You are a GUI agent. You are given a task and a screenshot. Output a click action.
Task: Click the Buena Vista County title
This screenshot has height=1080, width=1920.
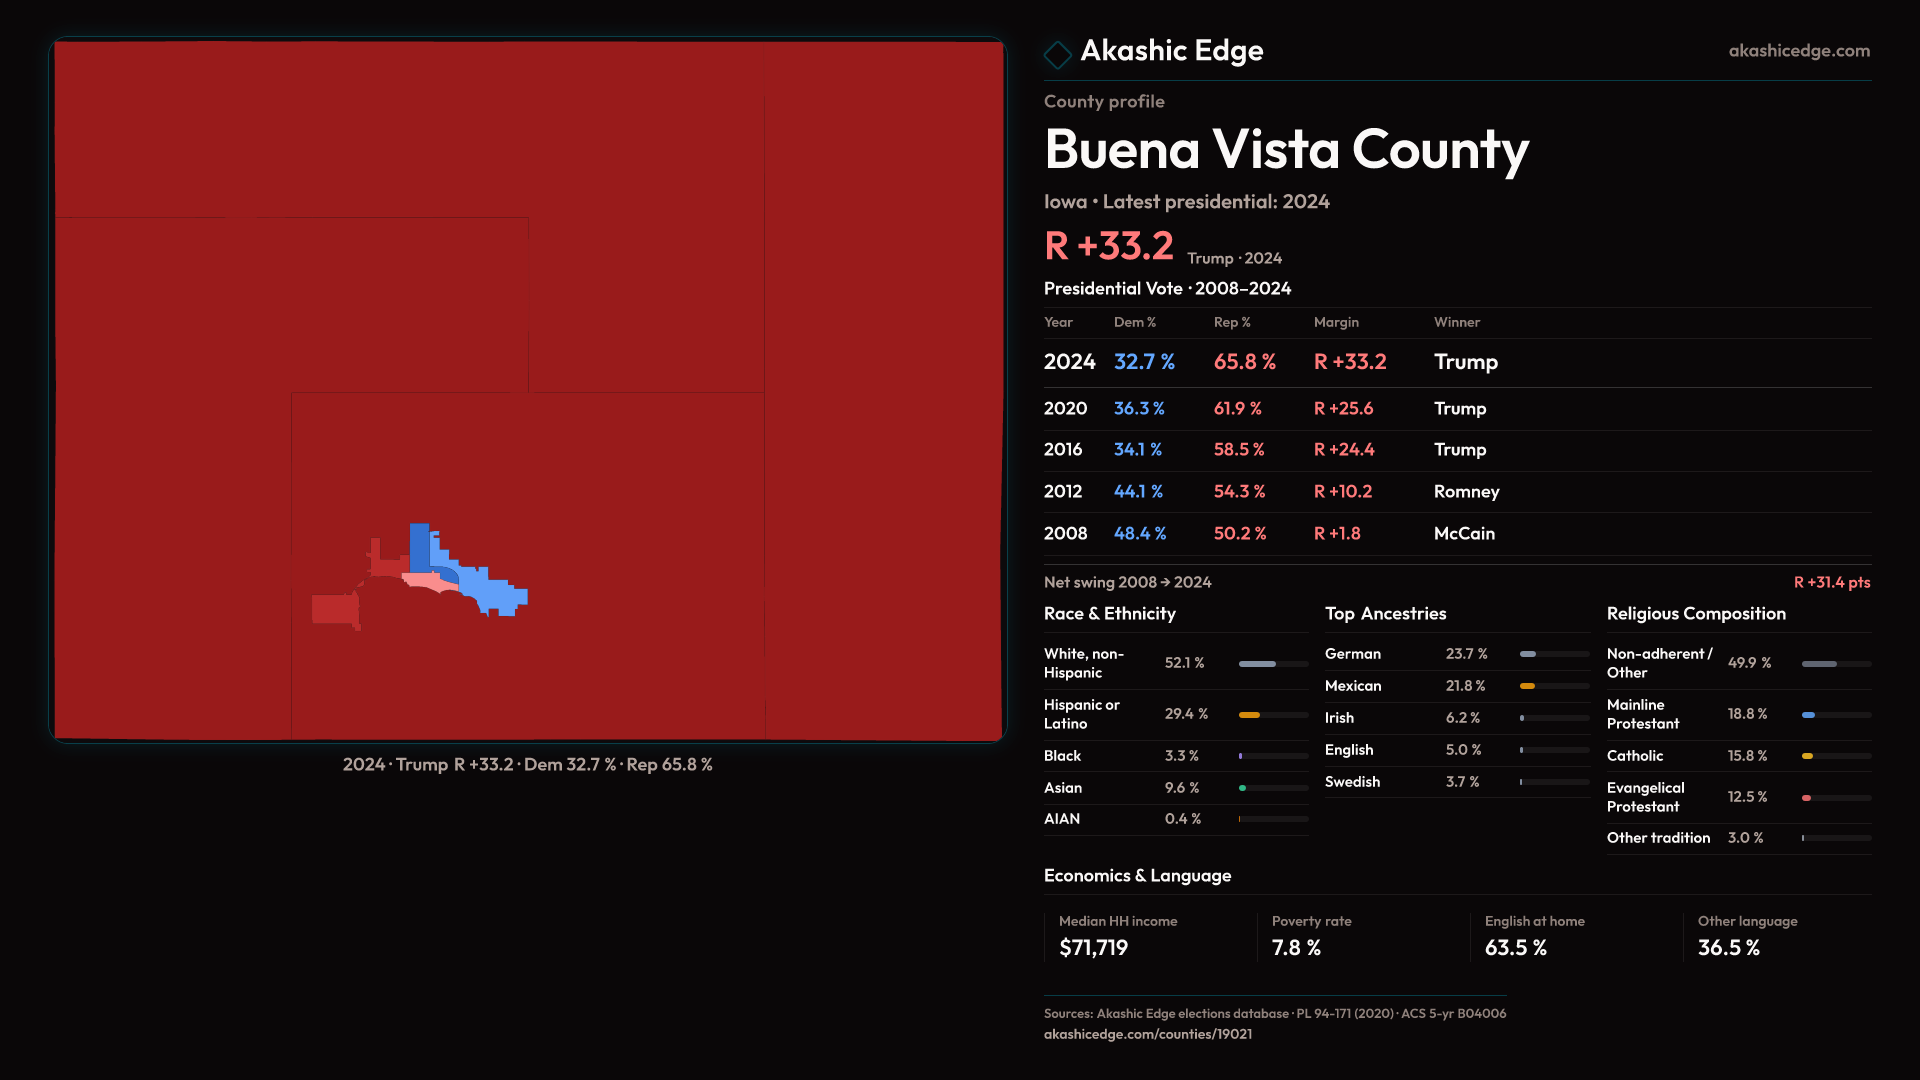1286,150
